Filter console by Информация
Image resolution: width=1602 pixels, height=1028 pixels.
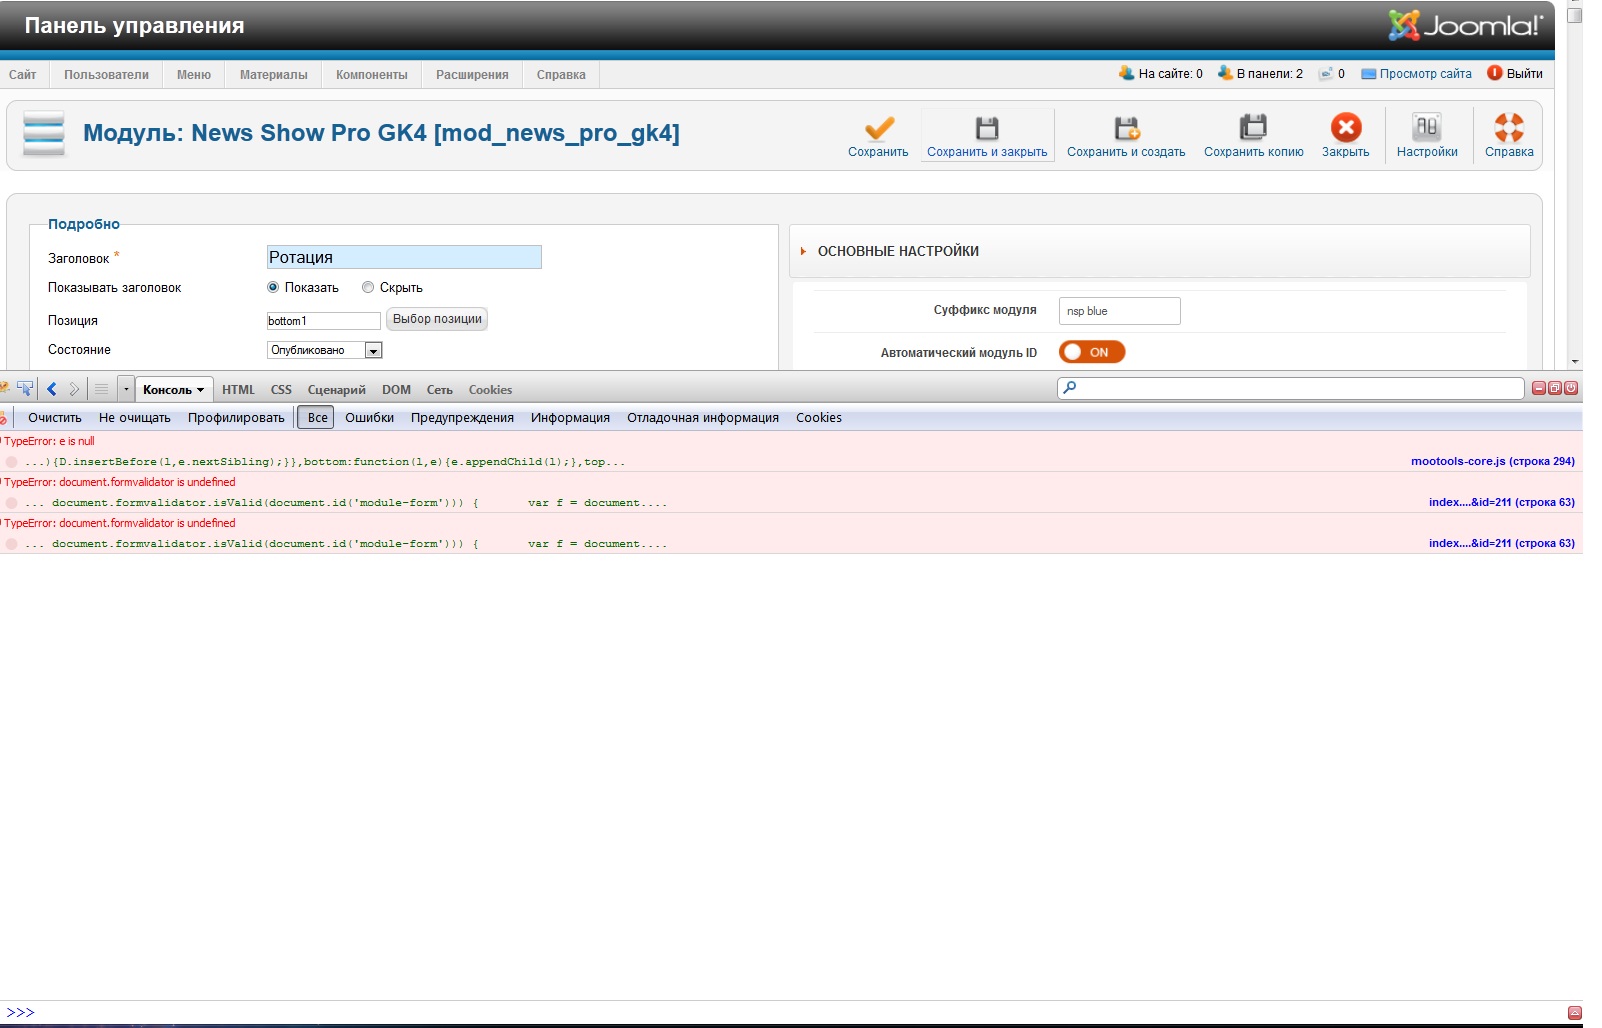coord(570,418)
